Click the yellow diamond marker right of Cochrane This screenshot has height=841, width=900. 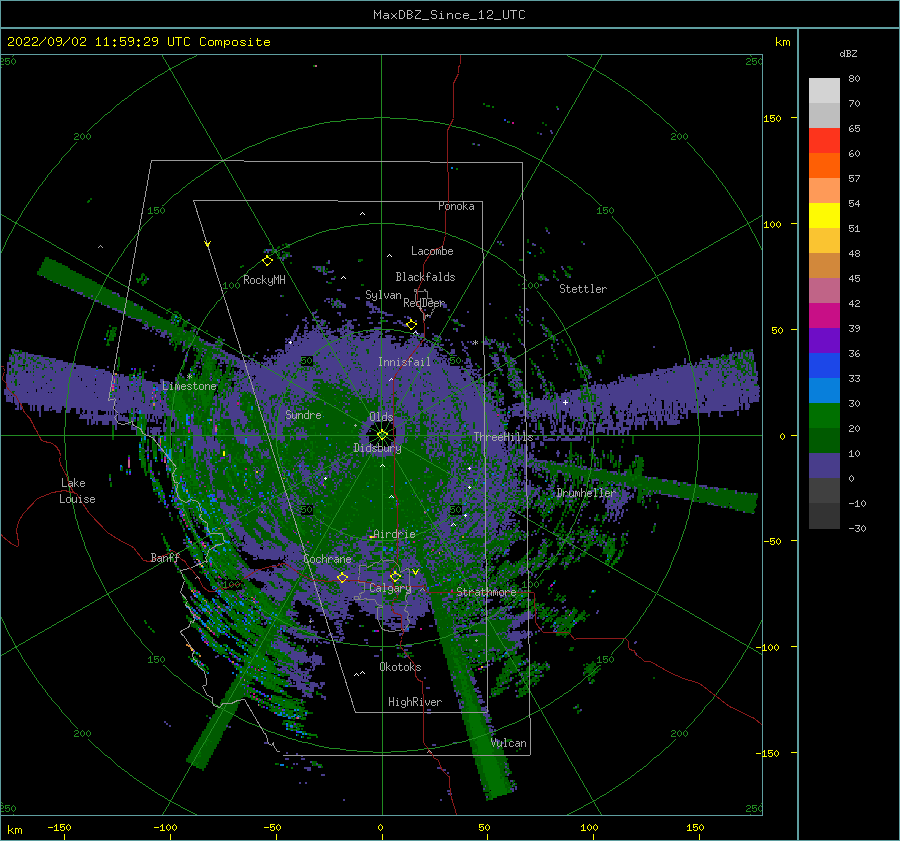tap(342, 577)
